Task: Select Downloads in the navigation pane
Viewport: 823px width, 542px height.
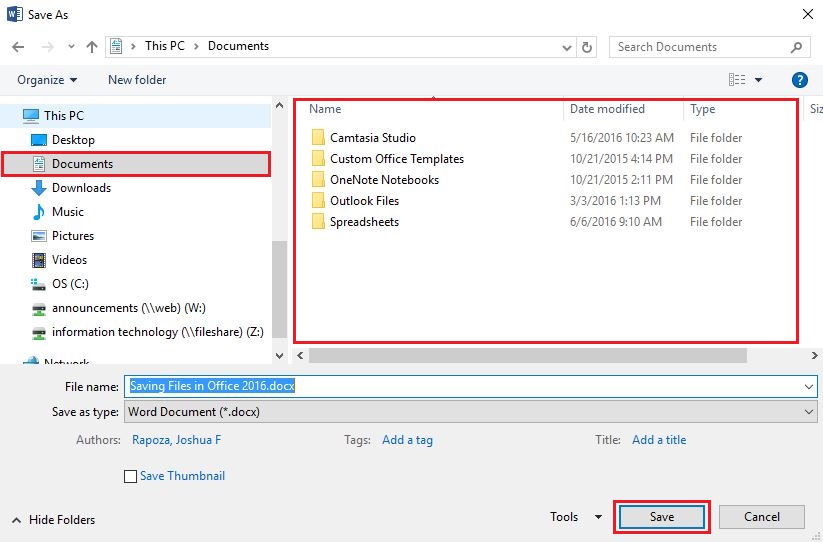Action: pyautogui.click(x=135, y=188)
